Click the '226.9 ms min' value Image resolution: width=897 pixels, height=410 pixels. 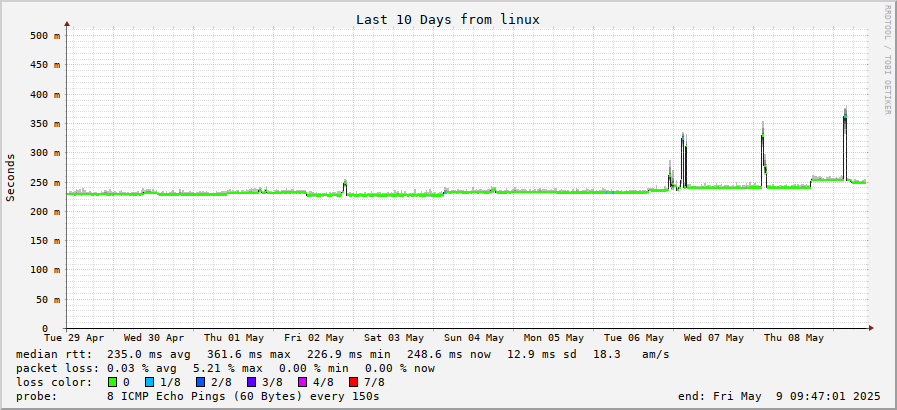click(348, 355)
